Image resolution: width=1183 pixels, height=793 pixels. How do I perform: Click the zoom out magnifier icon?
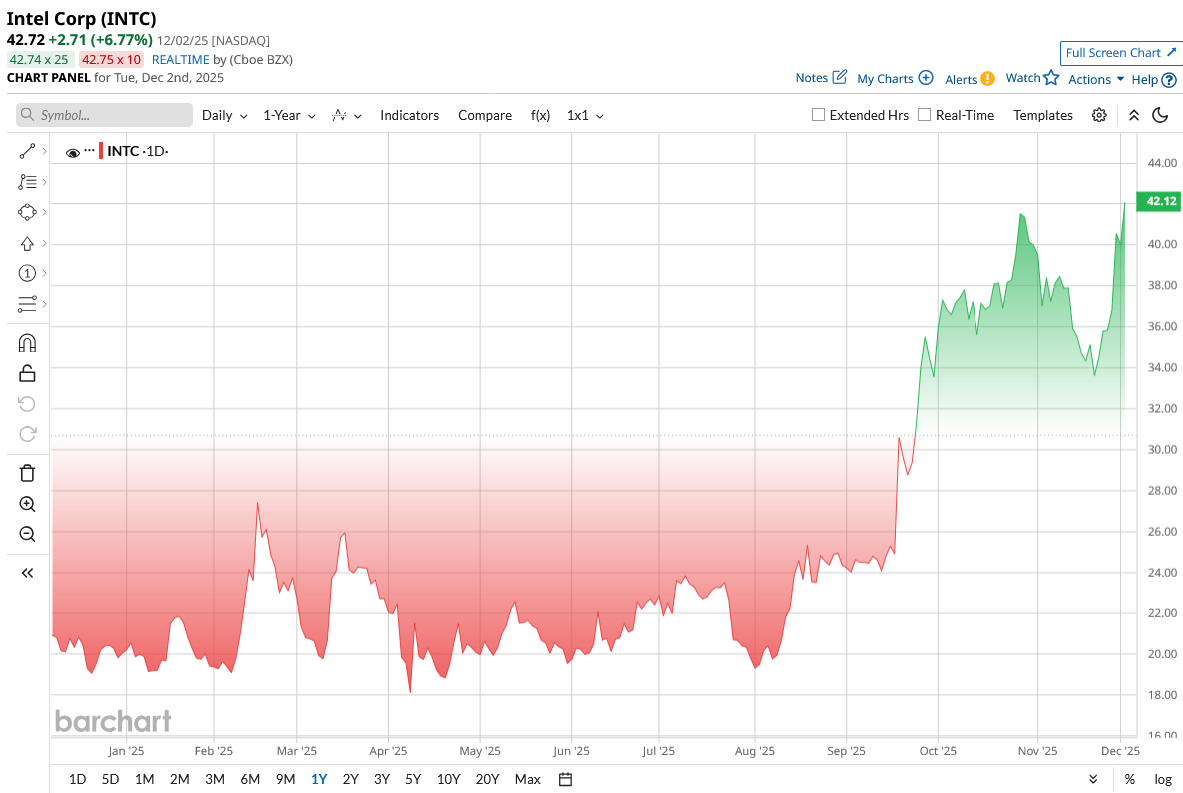[27, 534]
